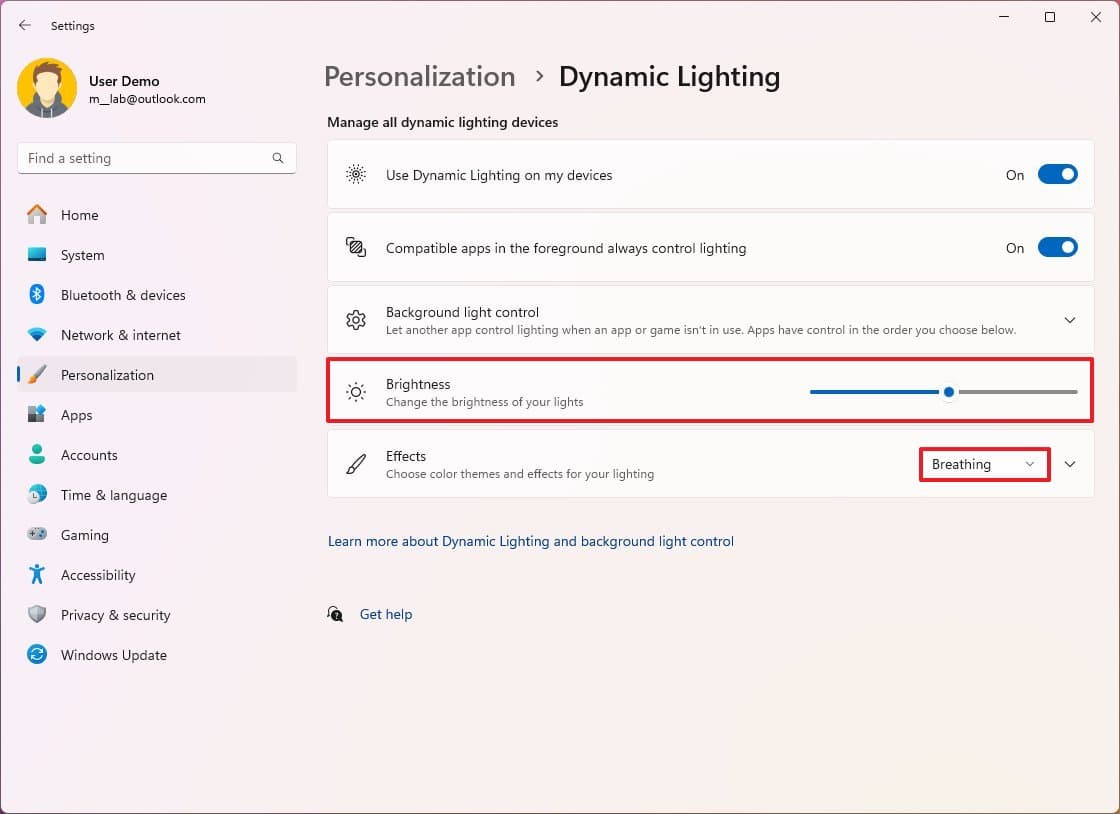Click the Background light control gear icon

coord(356,319)
